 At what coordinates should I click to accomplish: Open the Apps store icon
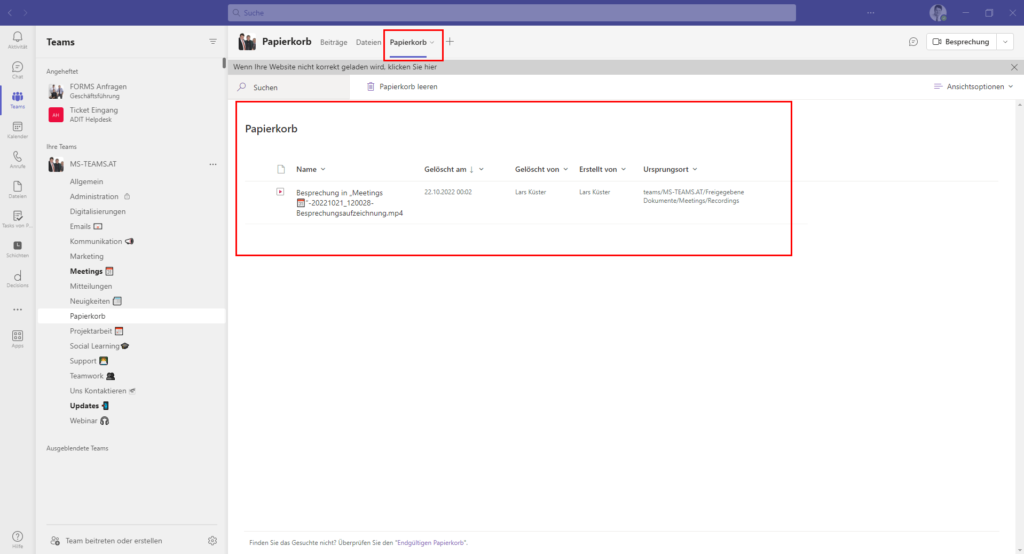point(18,338)
